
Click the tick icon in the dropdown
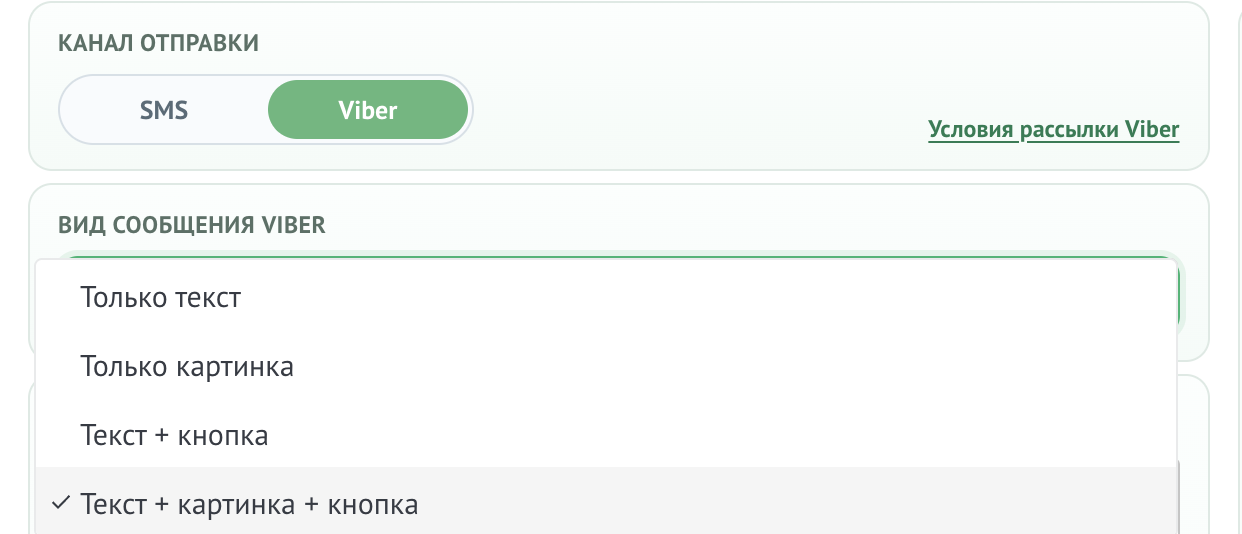coord(60,504)
